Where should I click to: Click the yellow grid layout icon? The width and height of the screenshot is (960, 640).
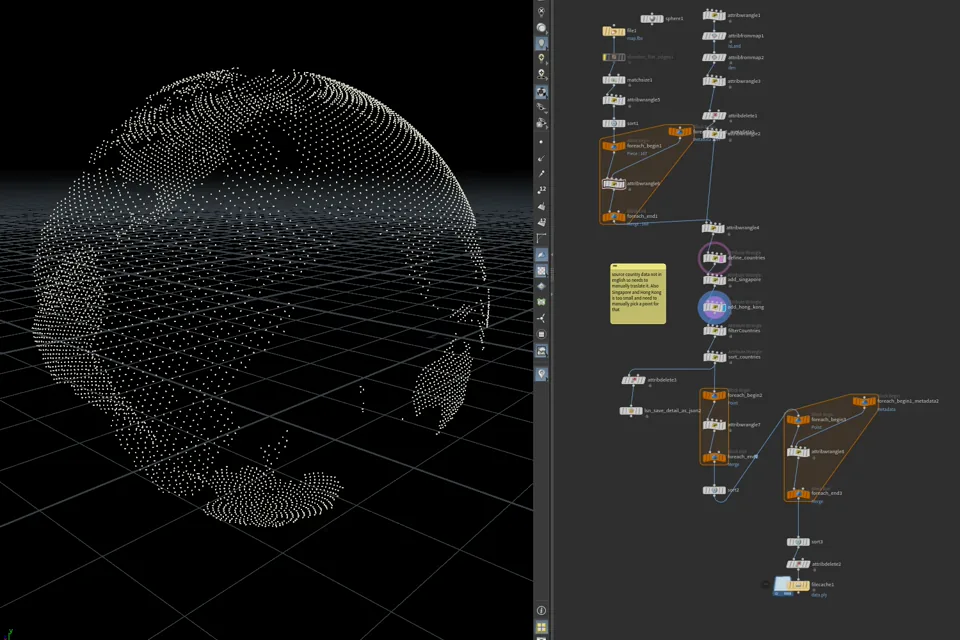pyautogui.click(x=541, y=627)
